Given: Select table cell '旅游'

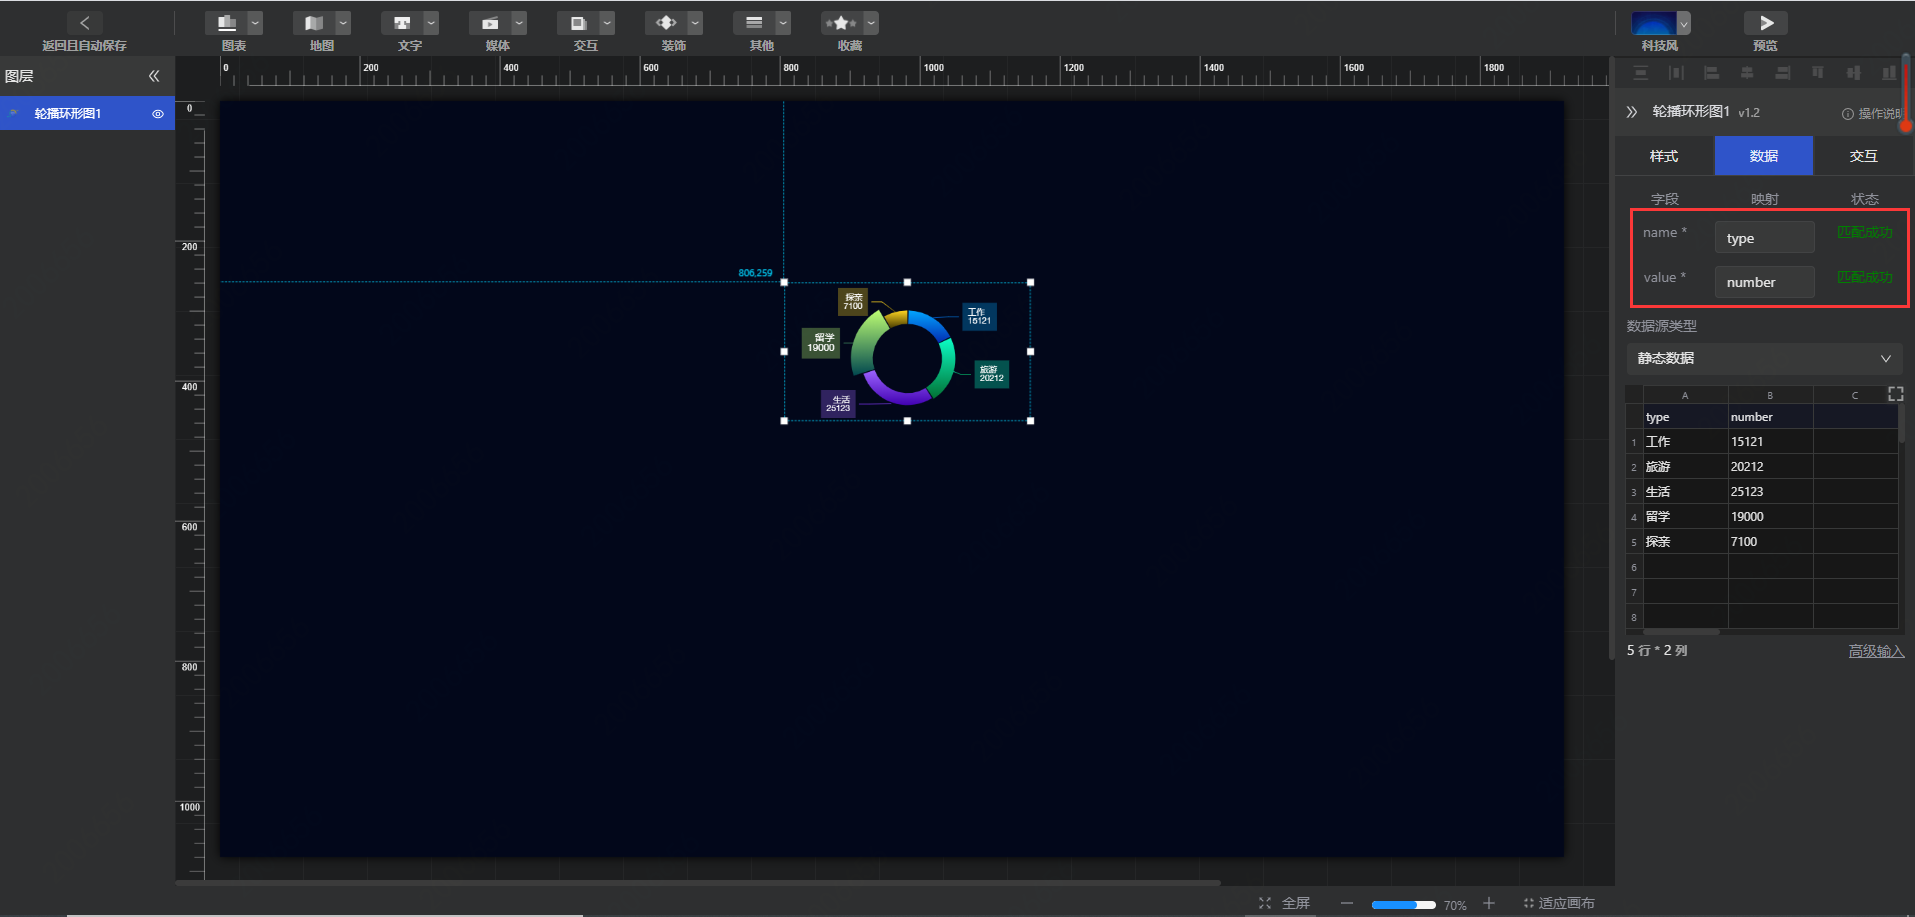Looking at the screenshot, I should point(1686,466).
